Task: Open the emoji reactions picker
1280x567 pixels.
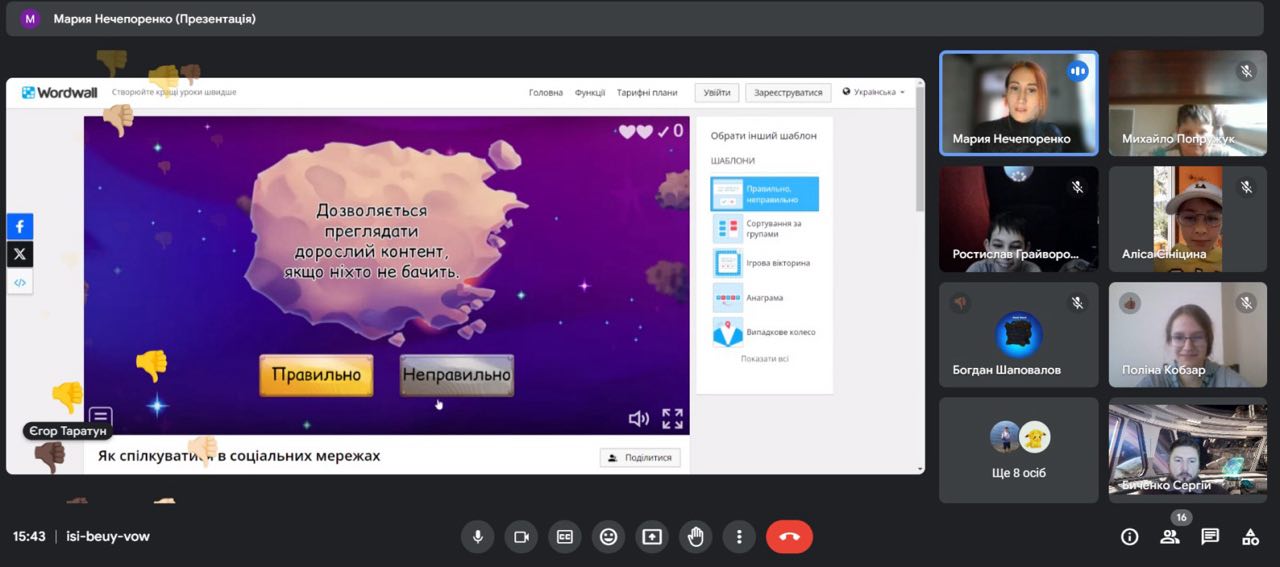Action: [608, 537]
